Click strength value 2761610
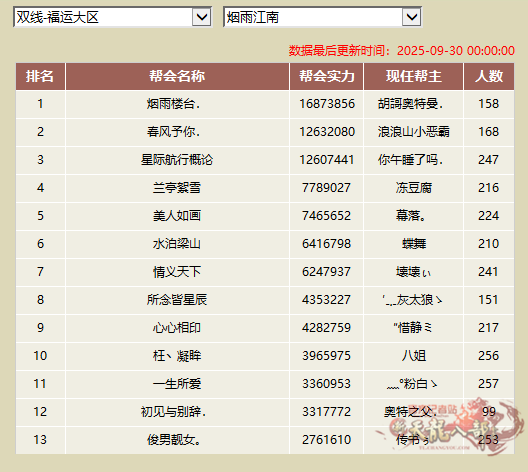Screen dimensions: 528x472 [x=326, y=439]
